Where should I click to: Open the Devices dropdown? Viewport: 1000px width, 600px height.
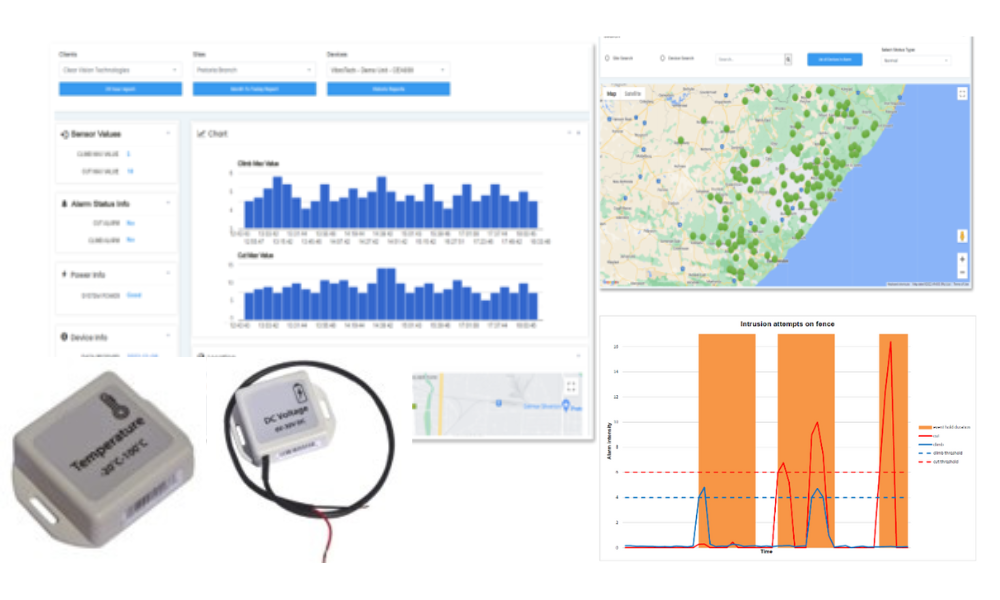(x=388, y=70)
